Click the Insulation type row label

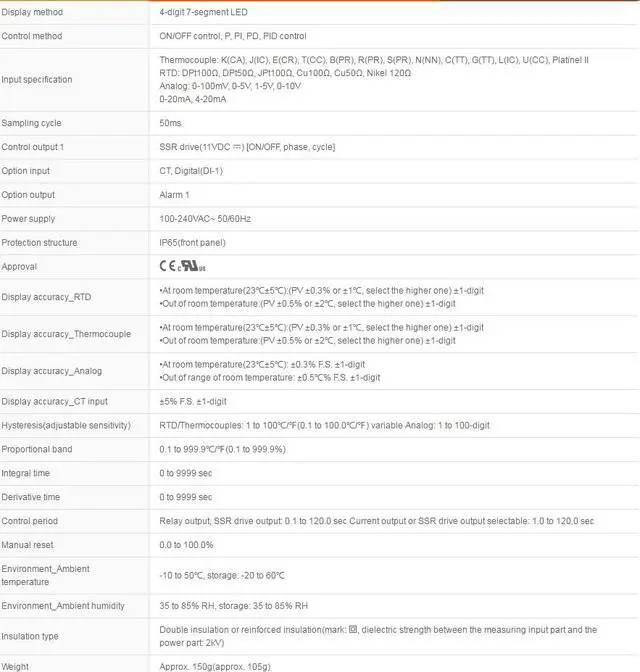click(30, 636)
